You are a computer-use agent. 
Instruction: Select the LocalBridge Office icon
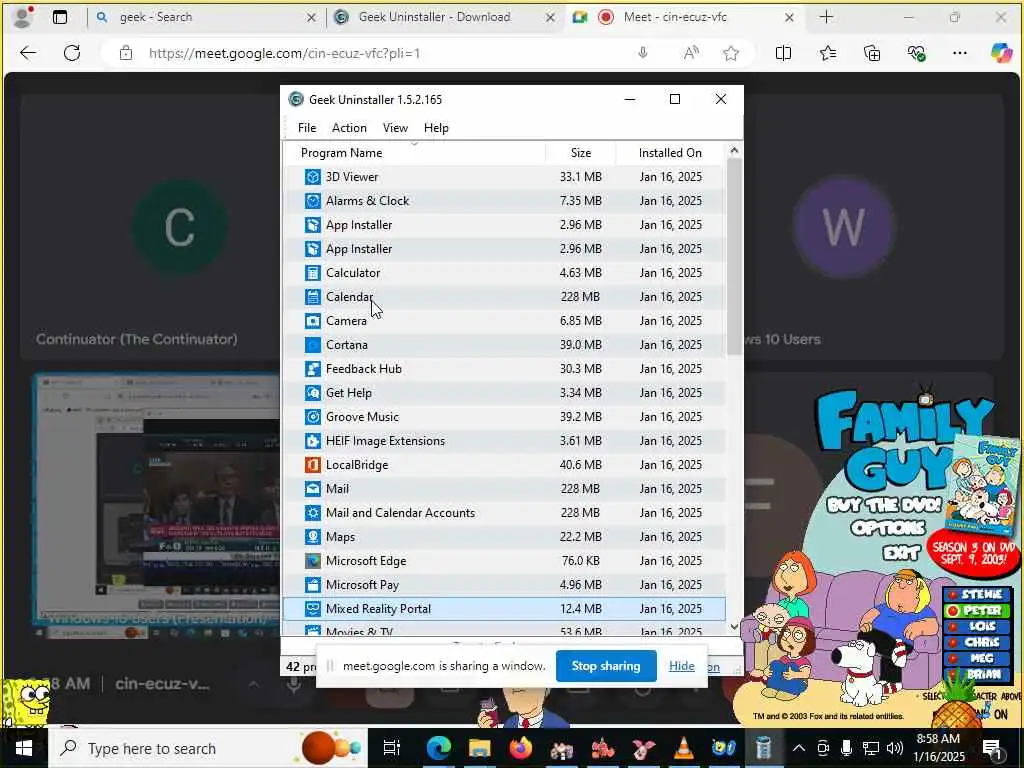(x=313, y=465)
